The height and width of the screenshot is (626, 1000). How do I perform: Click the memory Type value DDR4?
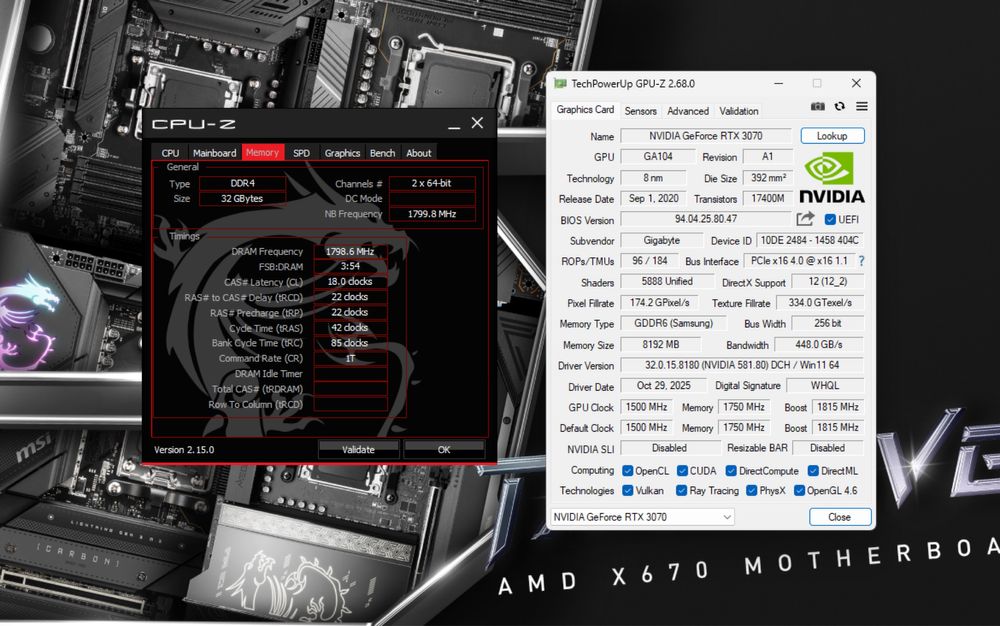(x=242, y=184)
